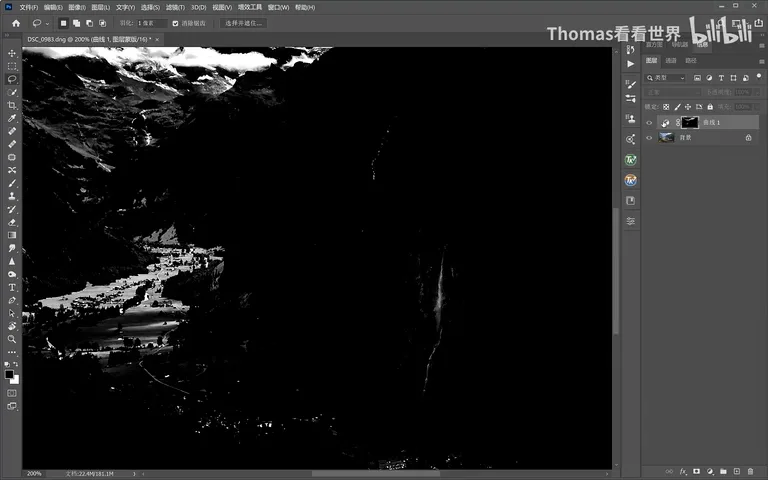Toggle lock image pixels brush icon
The height and width of the screenshot is (480, 768).
pyautogui.click(x=677, y=107)
